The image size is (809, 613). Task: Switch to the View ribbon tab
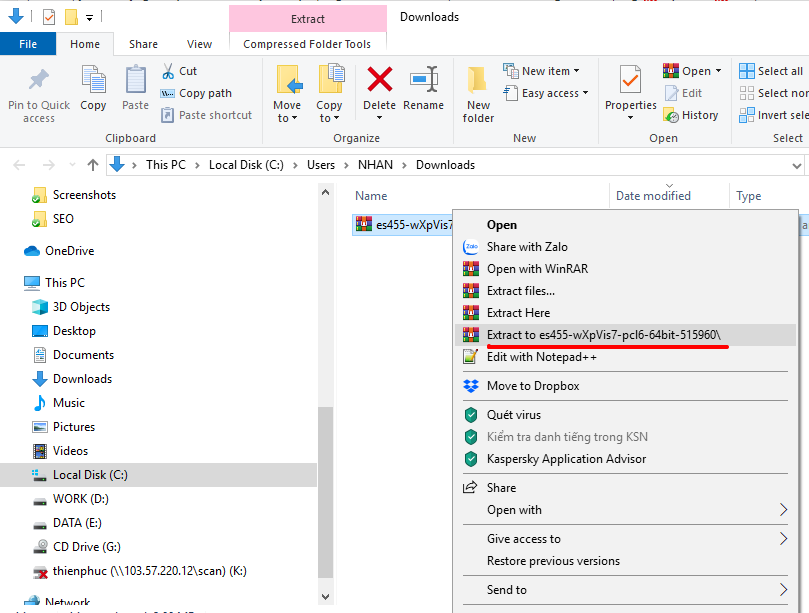click(x=199, y=44)
